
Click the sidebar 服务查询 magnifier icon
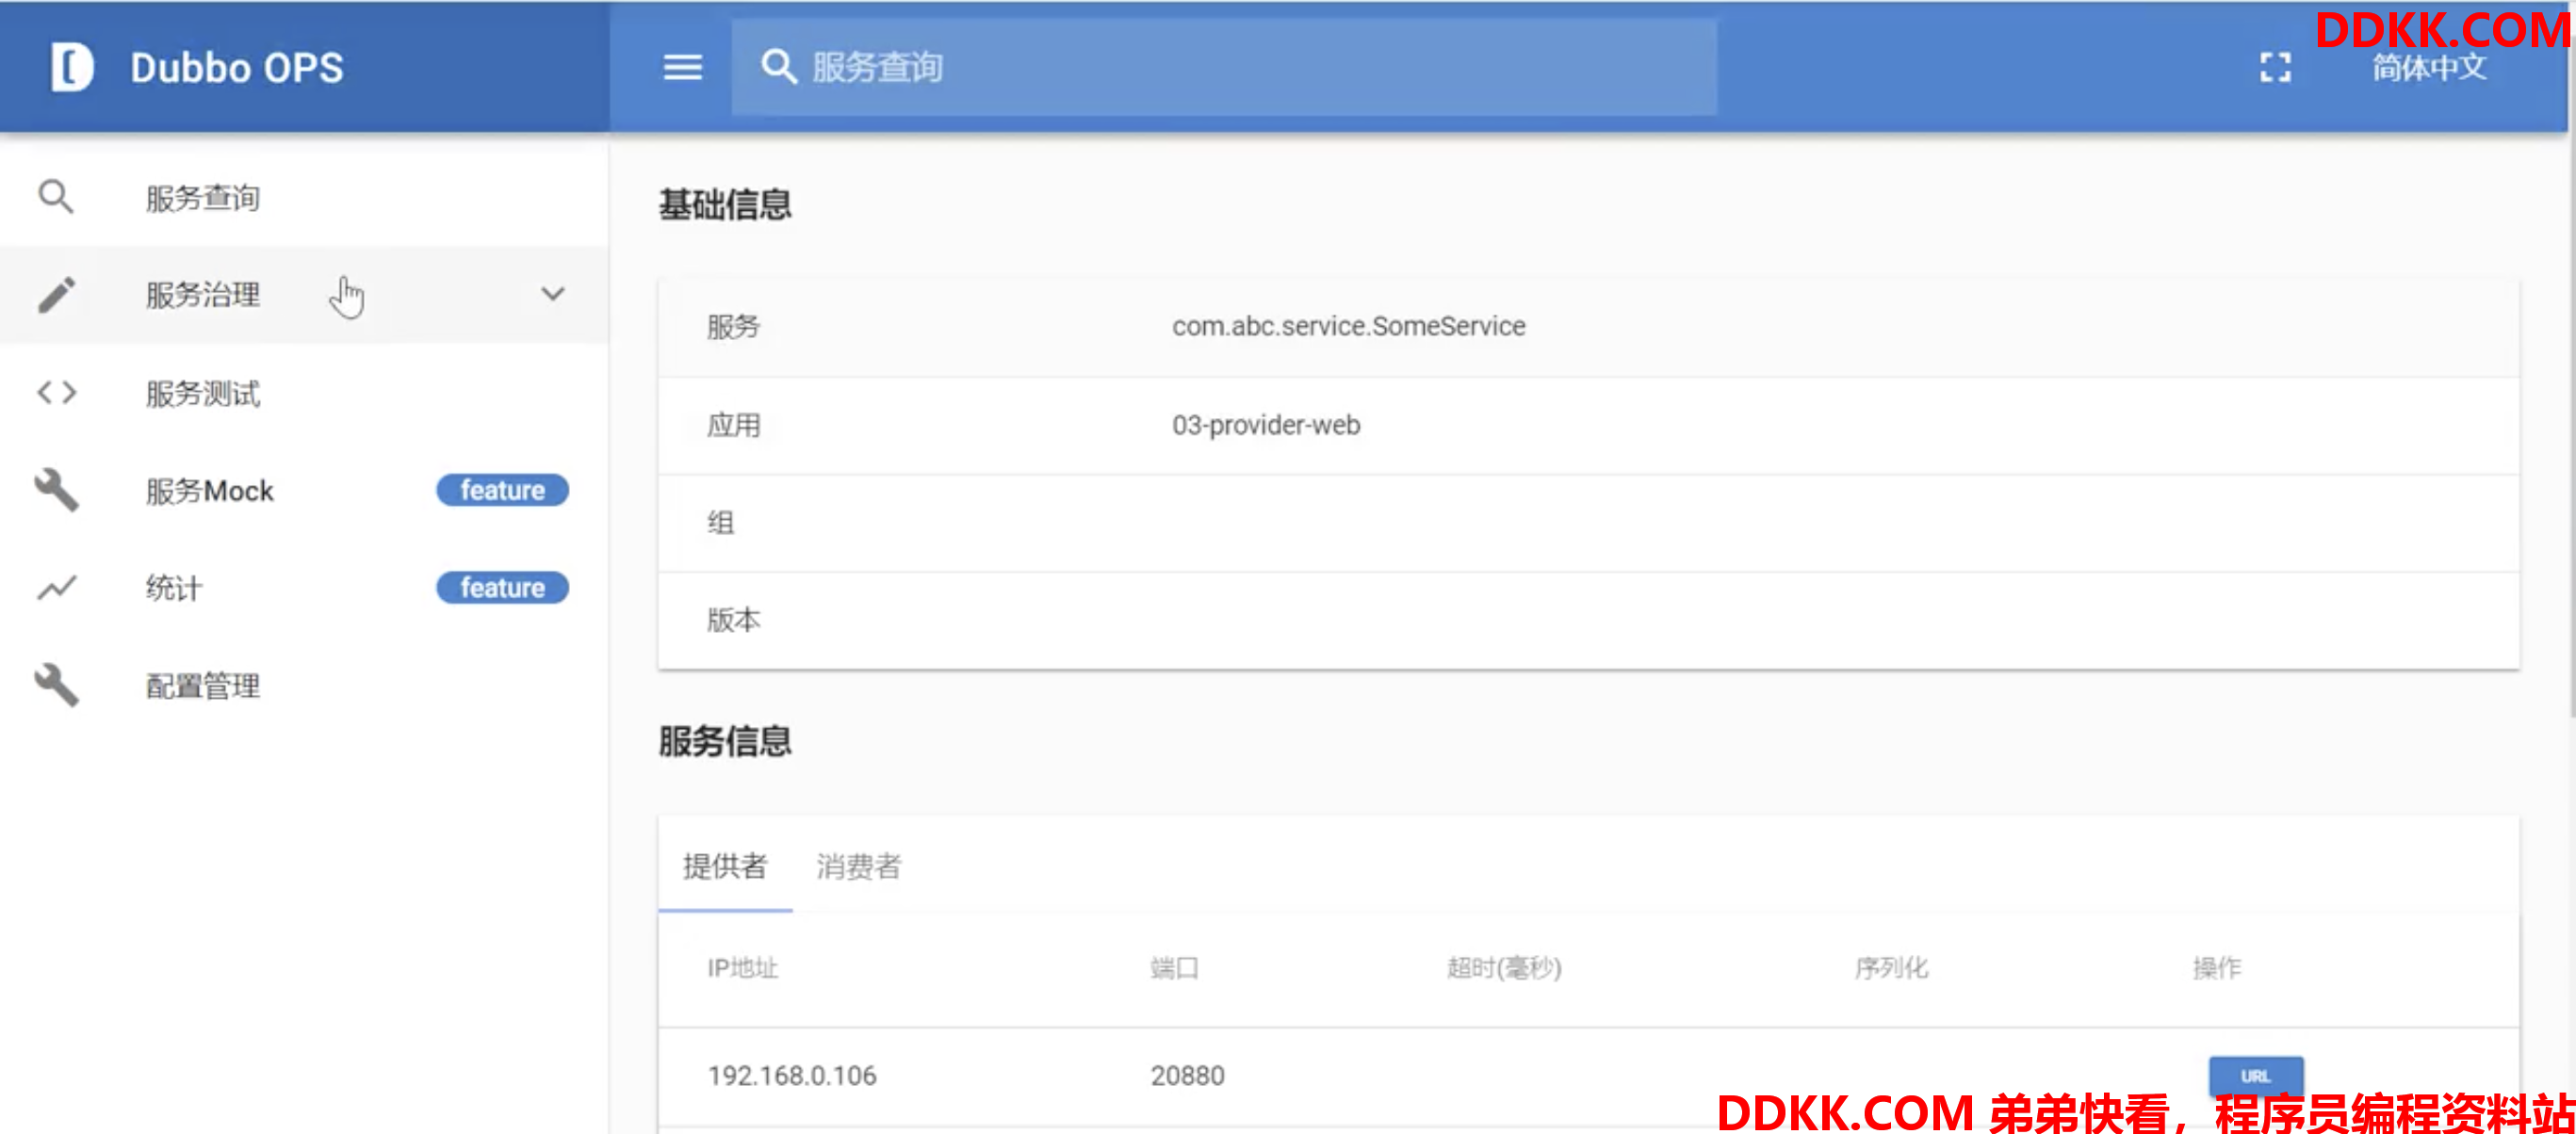[x=56, y=197]
